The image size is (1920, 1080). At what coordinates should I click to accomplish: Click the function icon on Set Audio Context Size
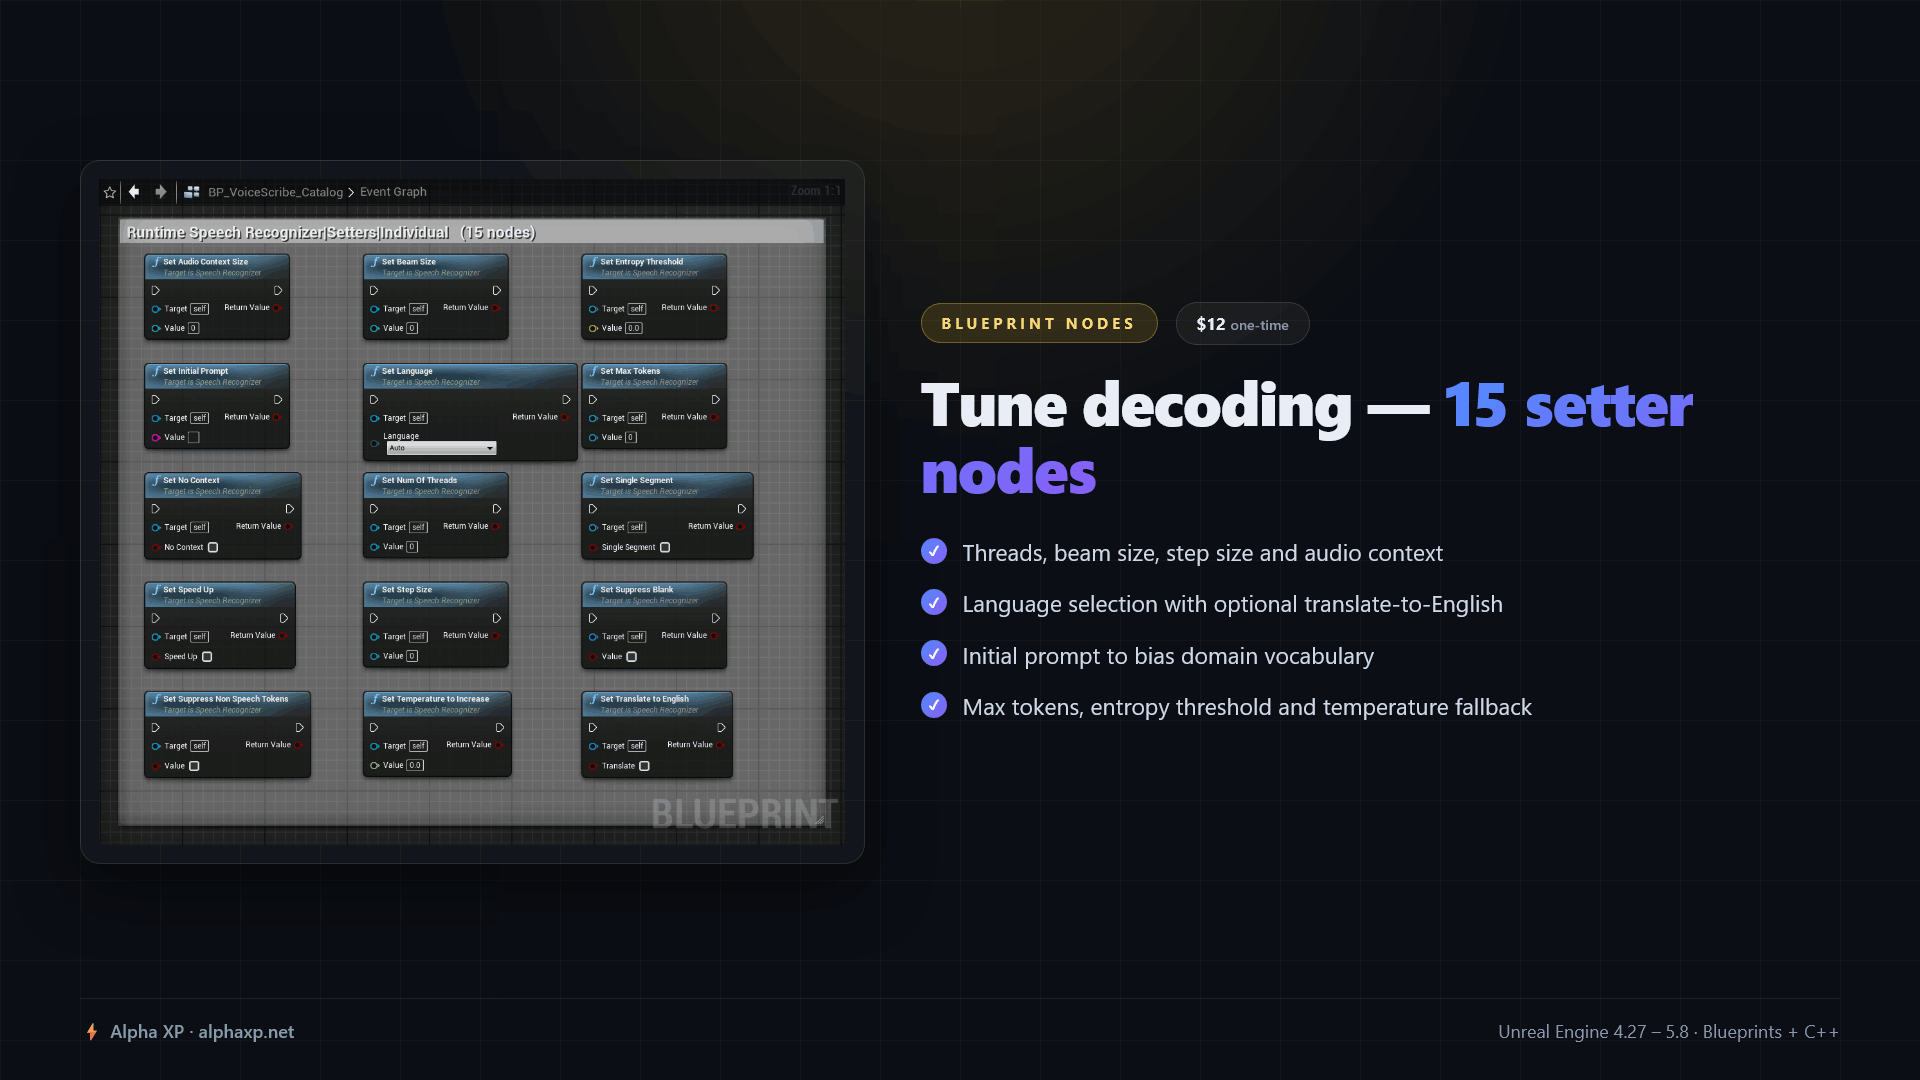157,262
